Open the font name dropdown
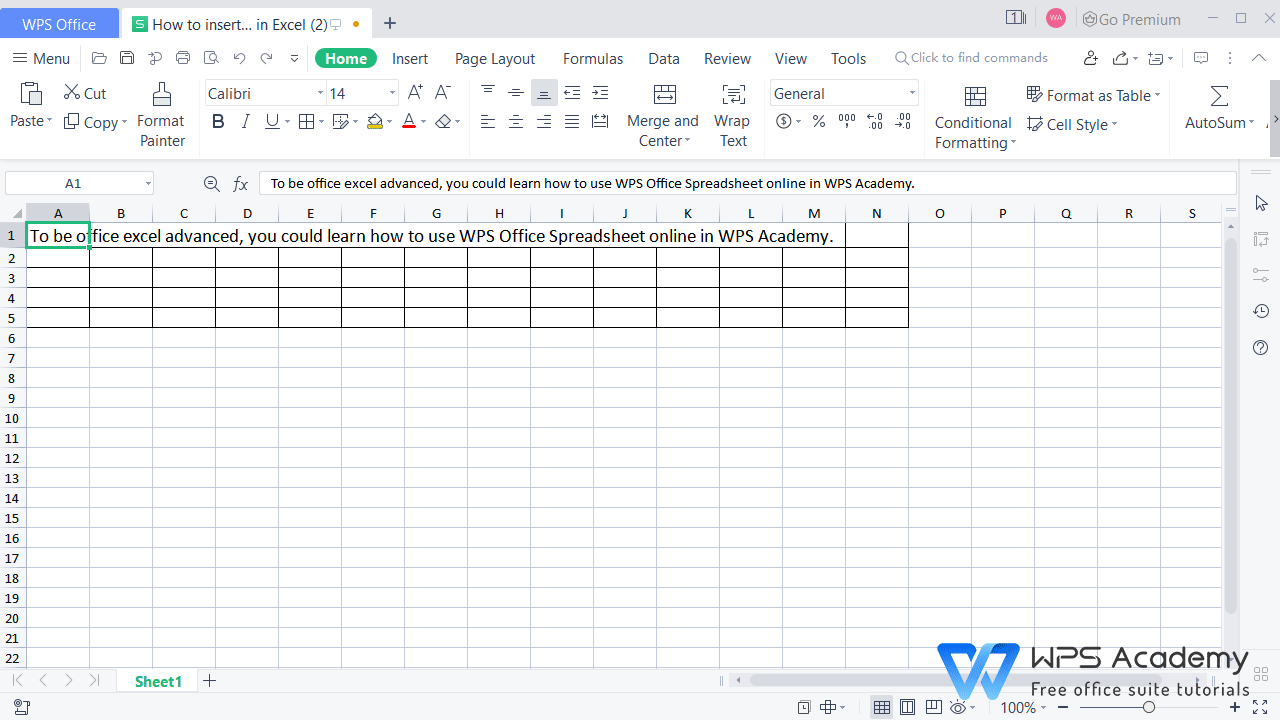 pyautogui.click(x=318, y=92)
